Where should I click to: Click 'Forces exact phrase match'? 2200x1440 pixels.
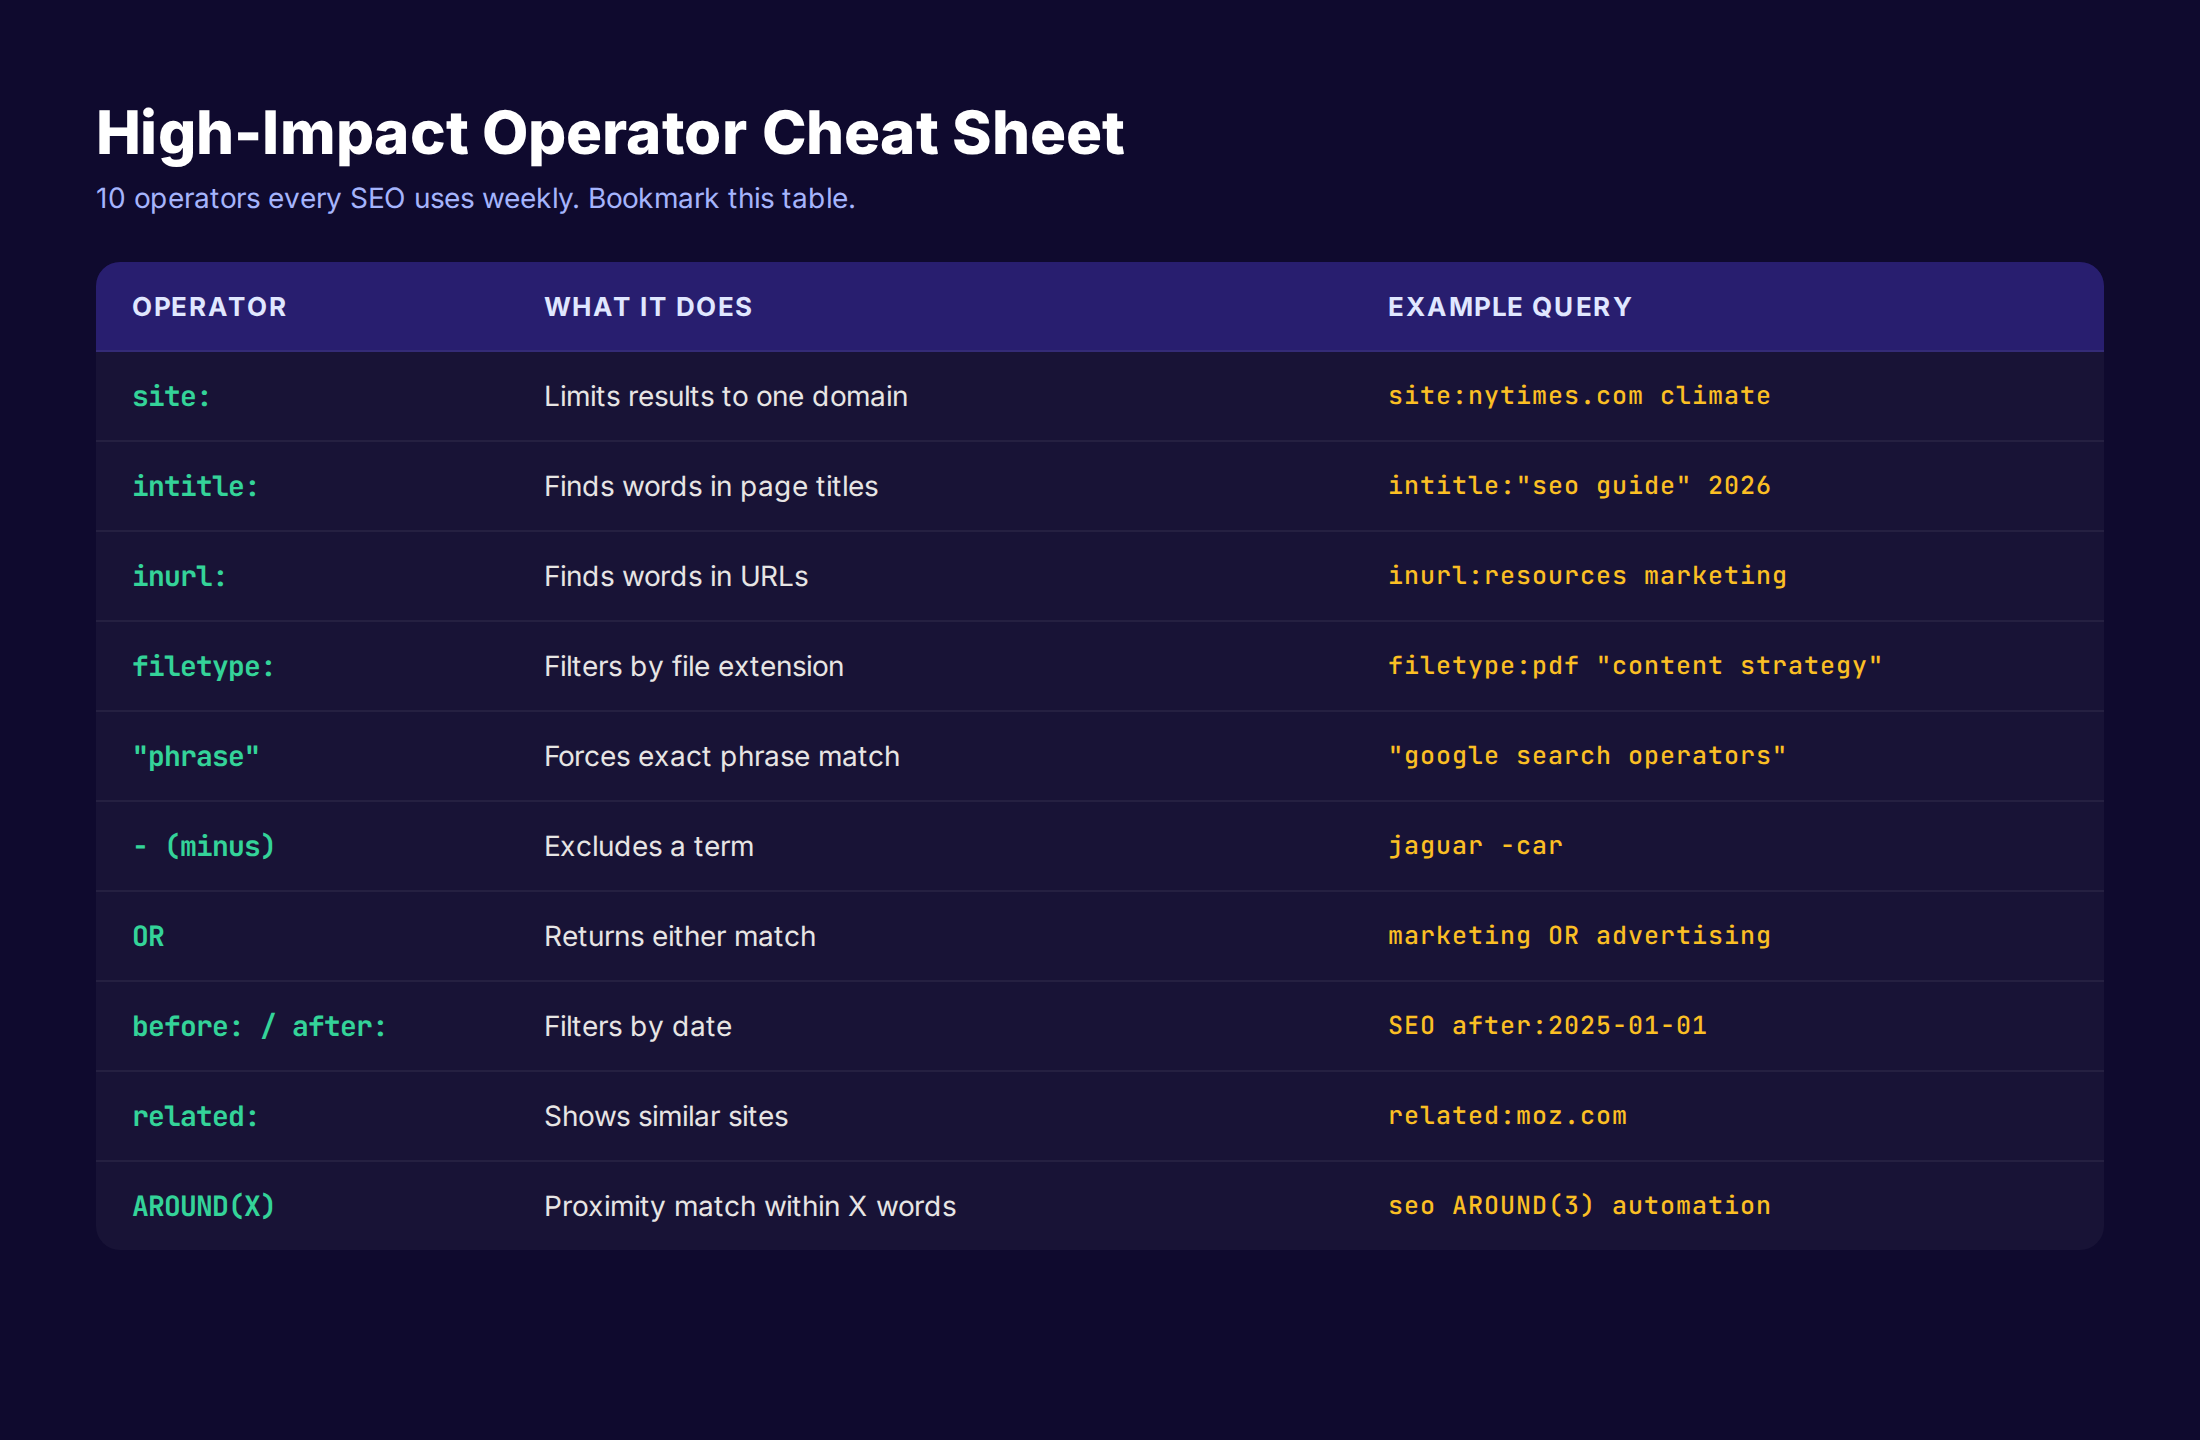point(722,756)
